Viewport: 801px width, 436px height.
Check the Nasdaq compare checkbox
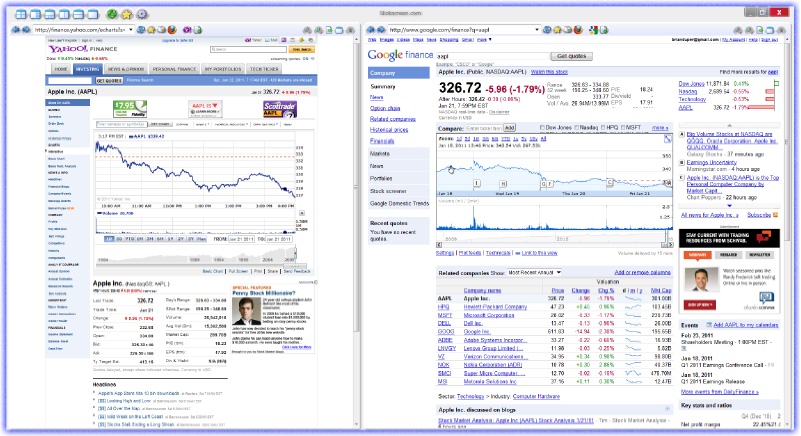tap(576, 127)
